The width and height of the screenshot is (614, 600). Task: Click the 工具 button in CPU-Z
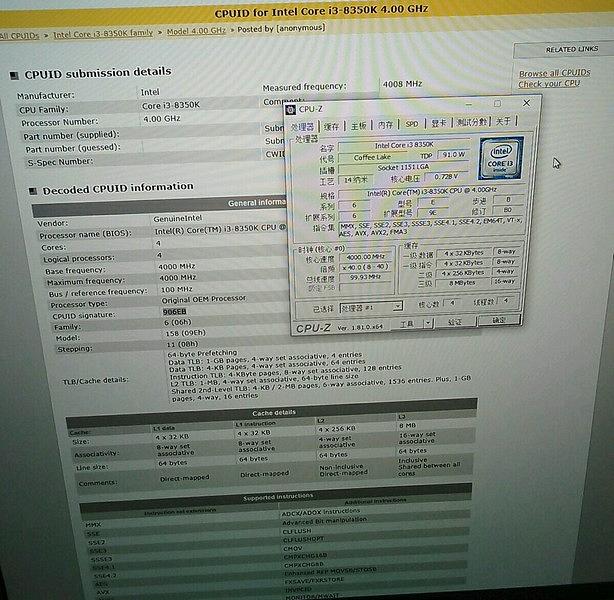tap(407, 323)
